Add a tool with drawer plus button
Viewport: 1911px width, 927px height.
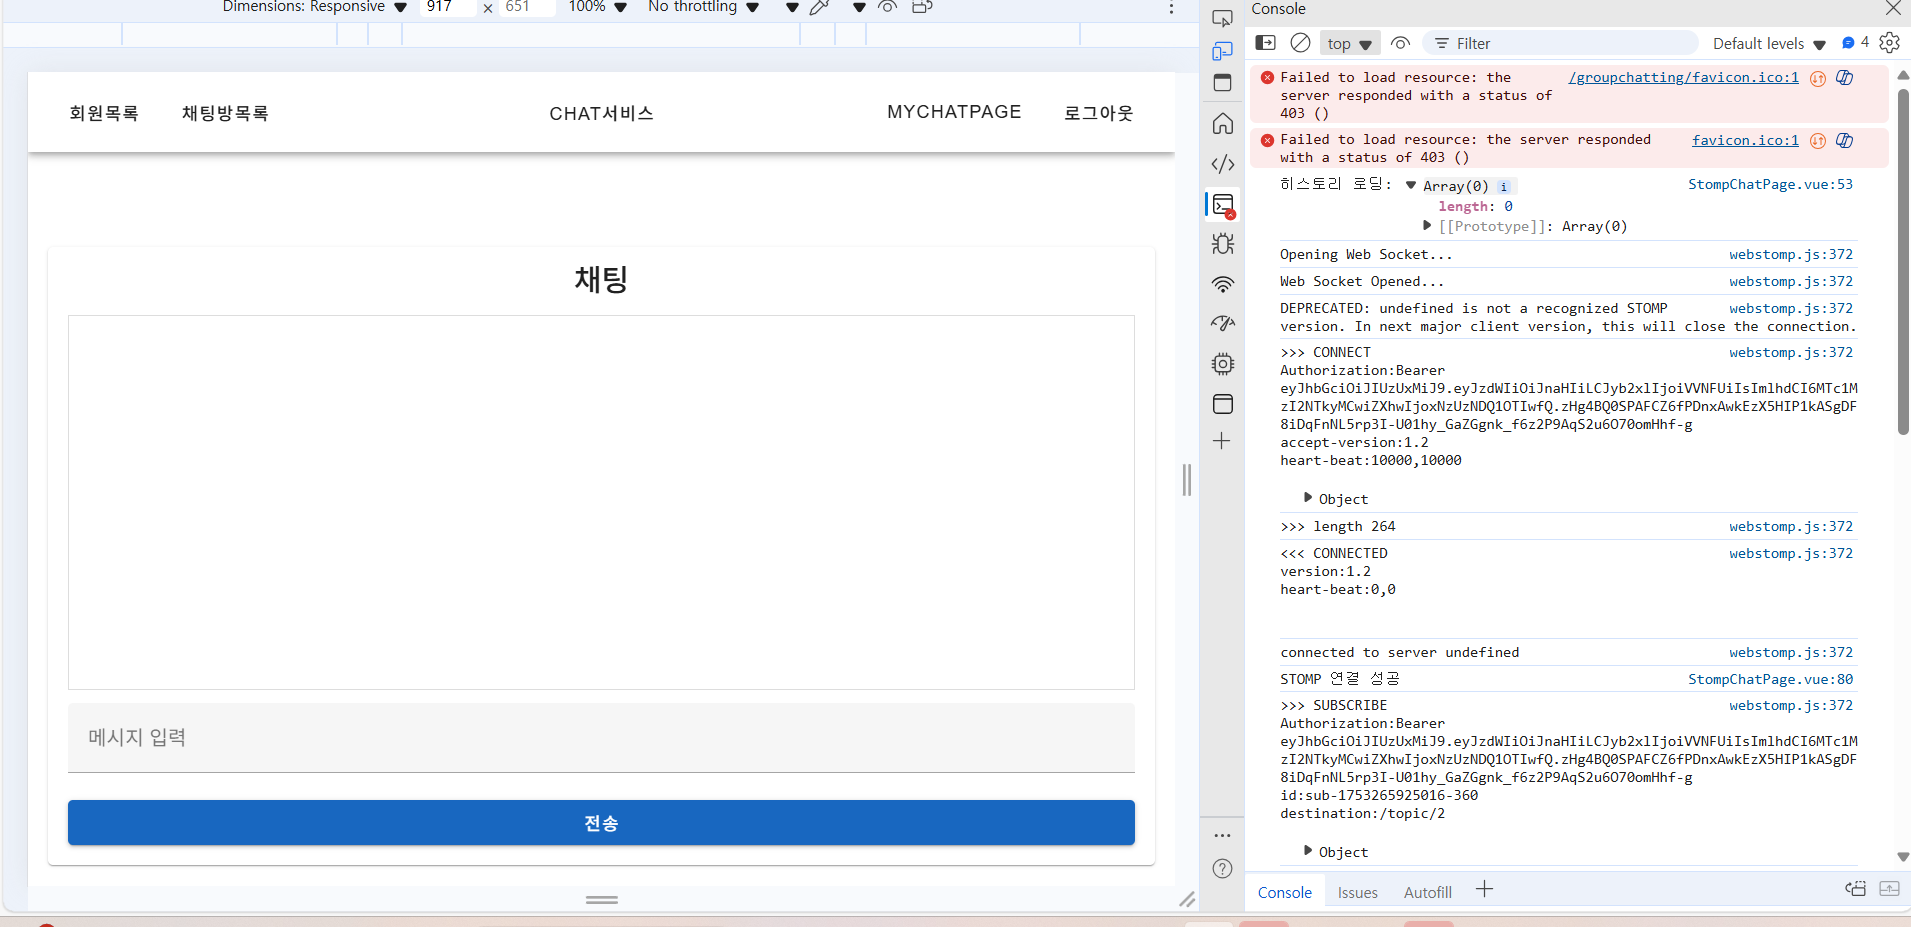pos(1484,889)
